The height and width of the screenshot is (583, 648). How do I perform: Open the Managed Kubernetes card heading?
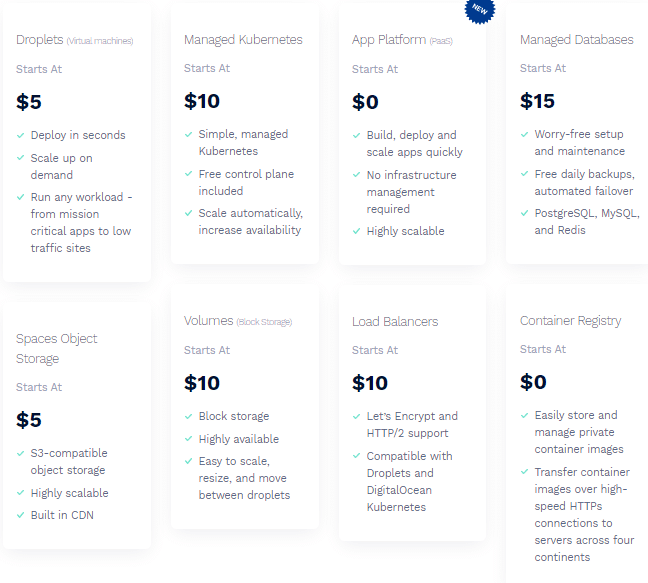[243, 40]
